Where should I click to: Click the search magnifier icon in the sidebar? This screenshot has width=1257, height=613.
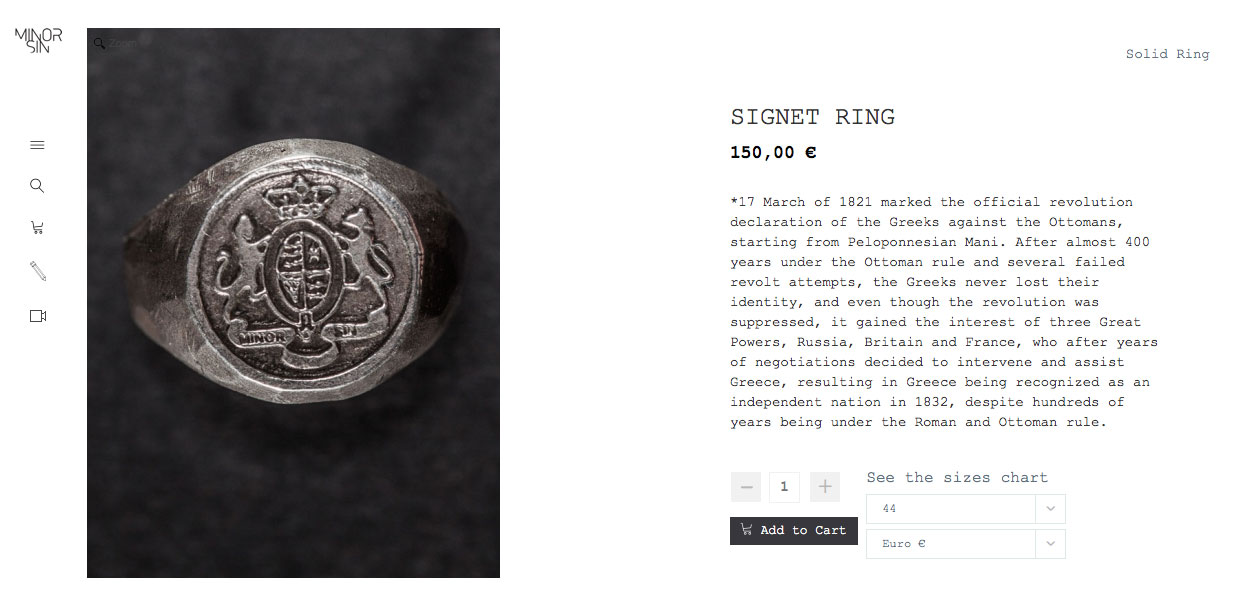pyautogui.click(x=38, y=186)
